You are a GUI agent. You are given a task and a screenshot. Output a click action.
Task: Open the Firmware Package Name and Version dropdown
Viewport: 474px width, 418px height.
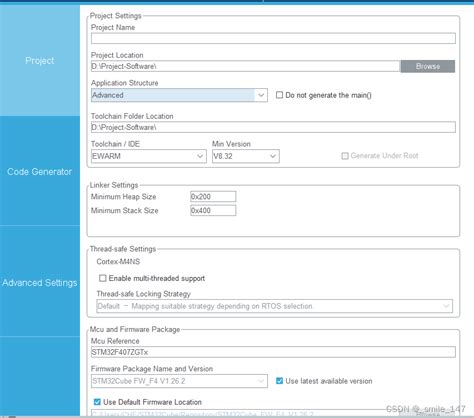179,381
